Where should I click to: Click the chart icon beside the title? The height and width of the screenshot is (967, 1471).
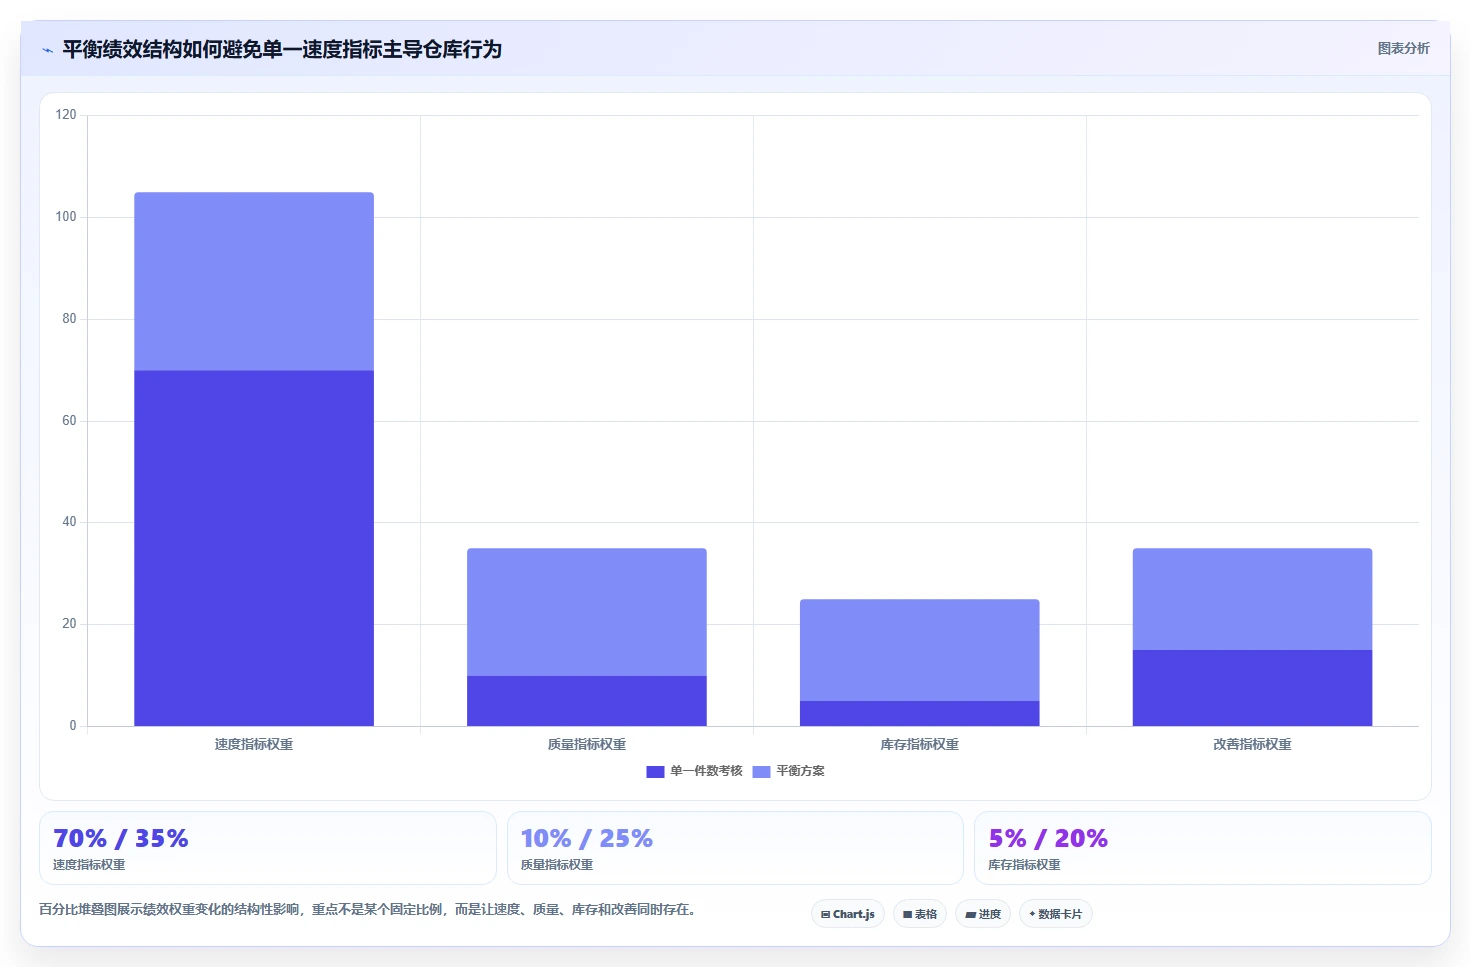47,50
